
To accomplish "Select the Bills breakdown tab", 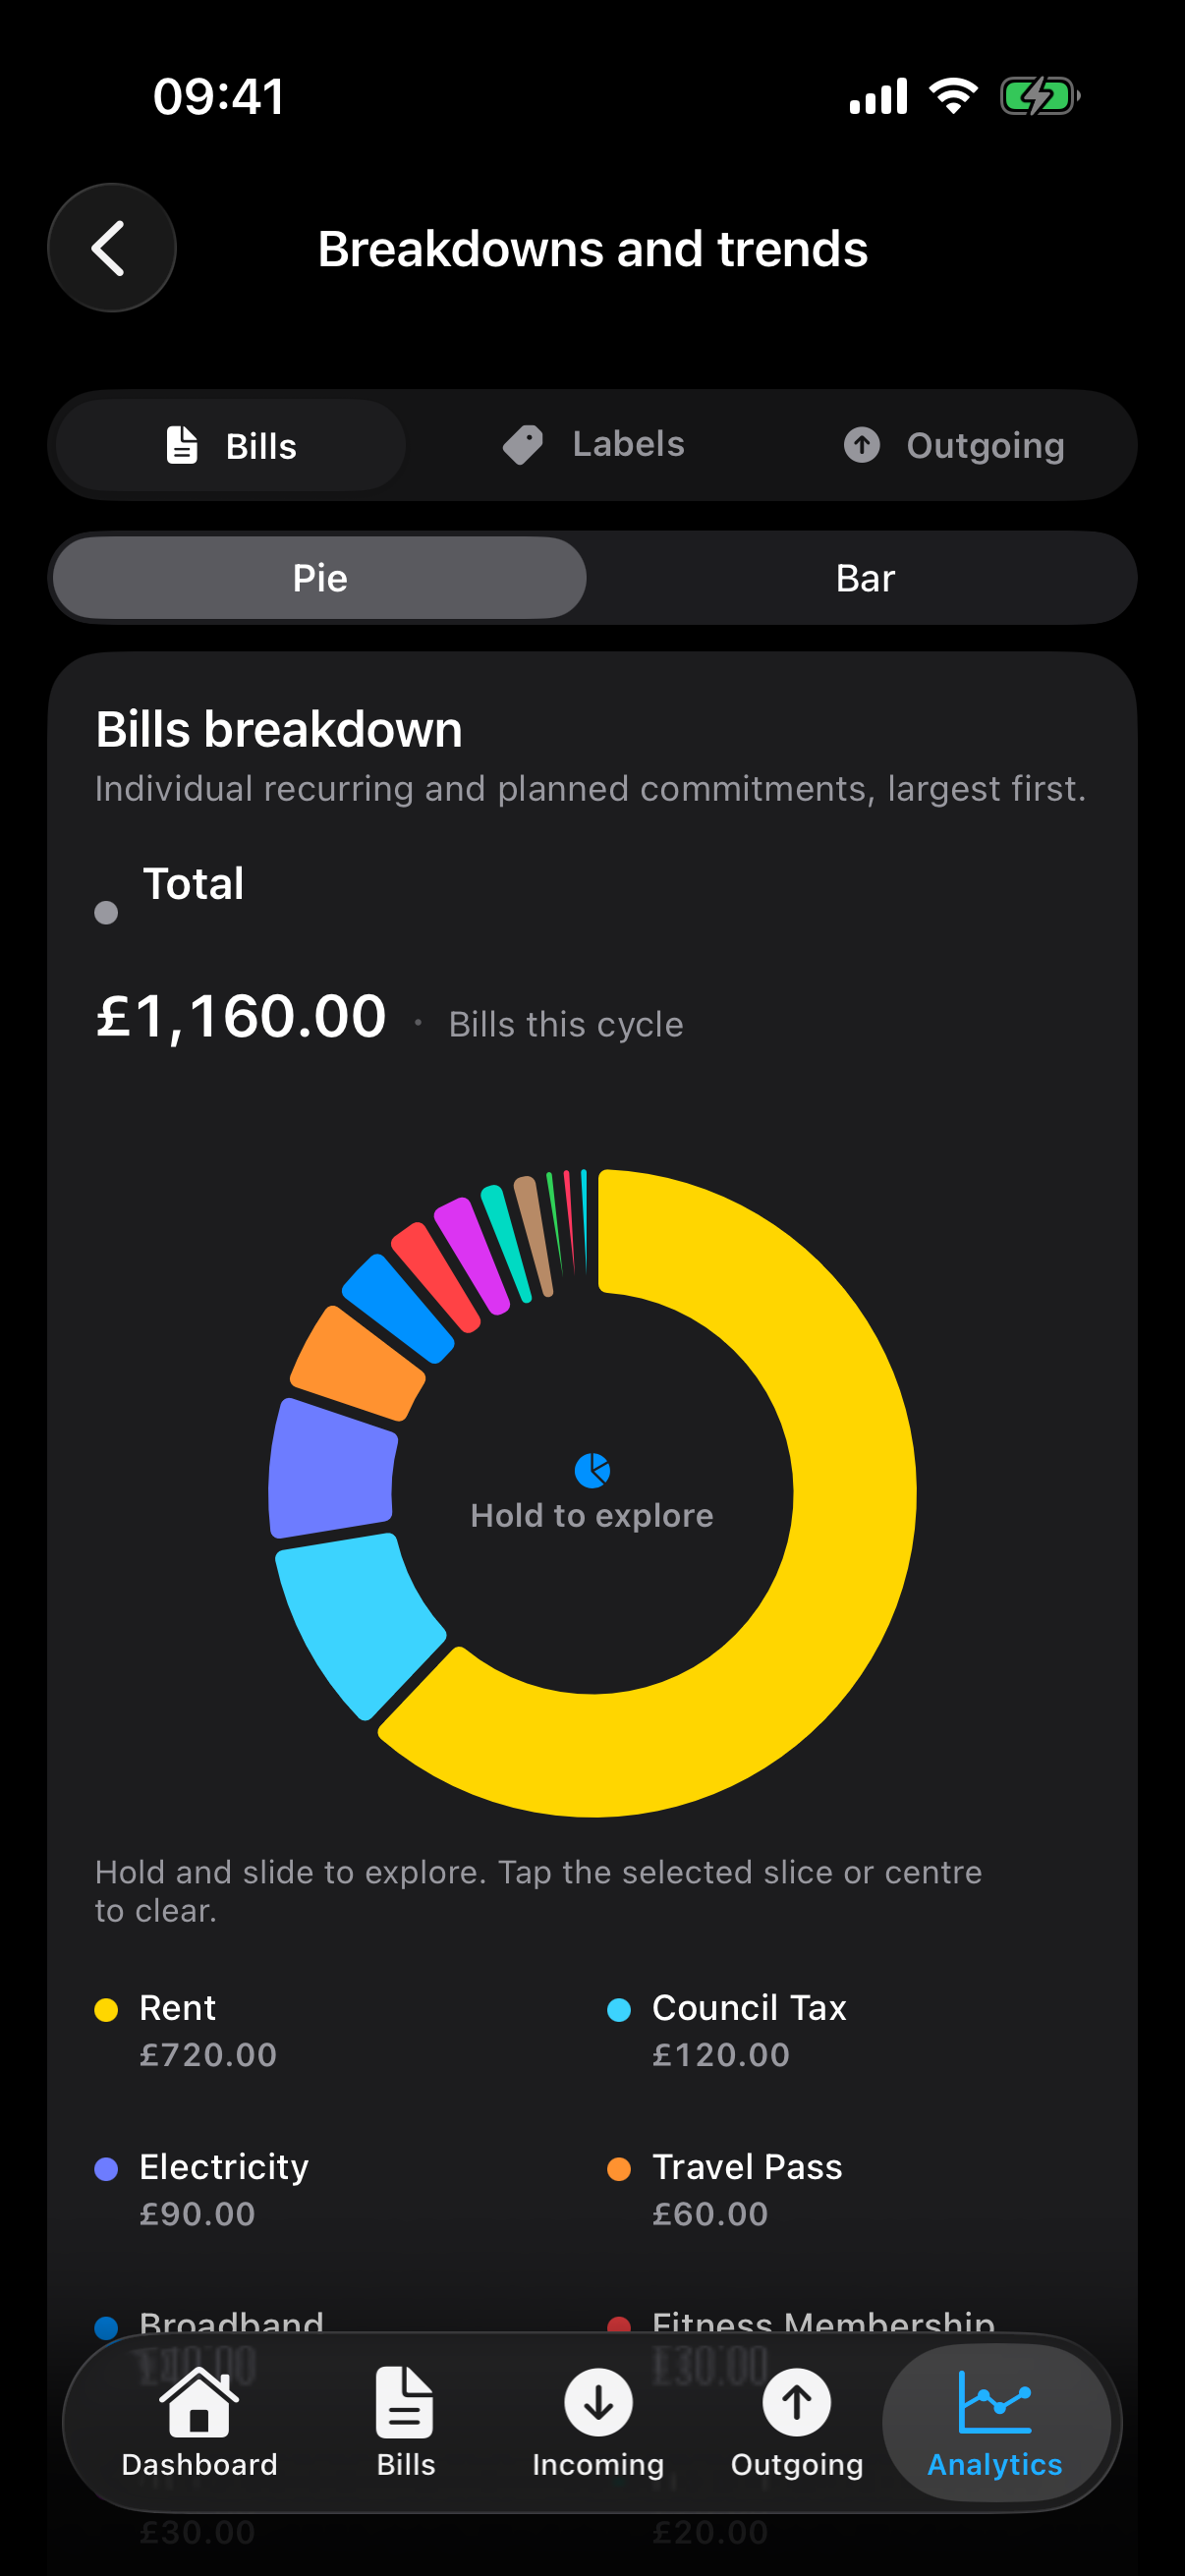I will pos(231,446).
